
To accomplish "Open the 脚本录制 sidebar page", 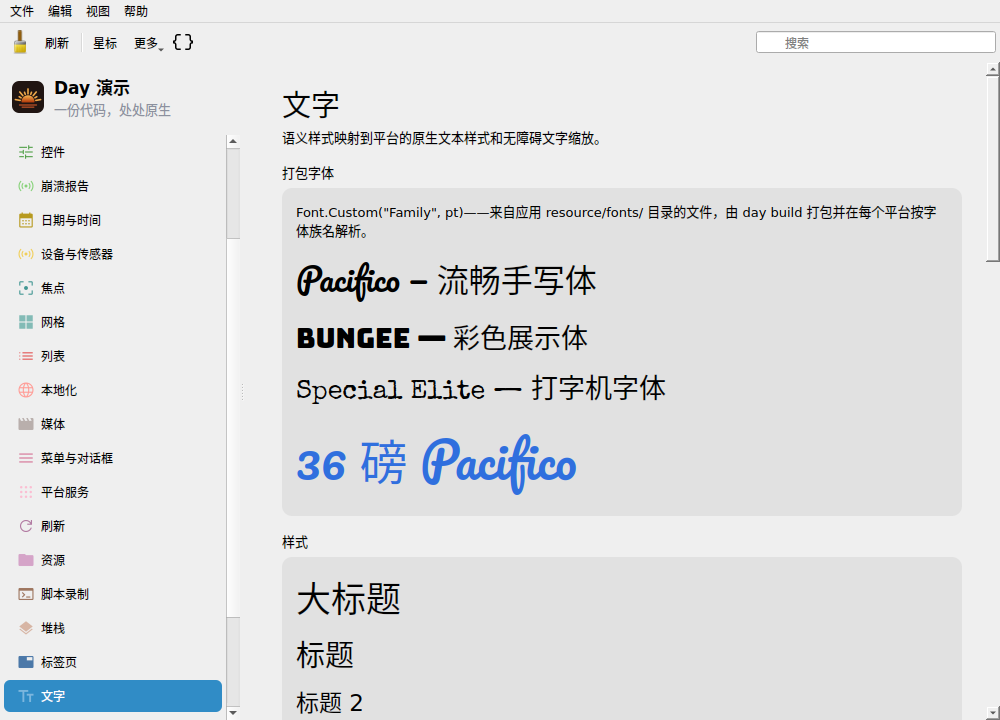I will click(x=113, y=594).
